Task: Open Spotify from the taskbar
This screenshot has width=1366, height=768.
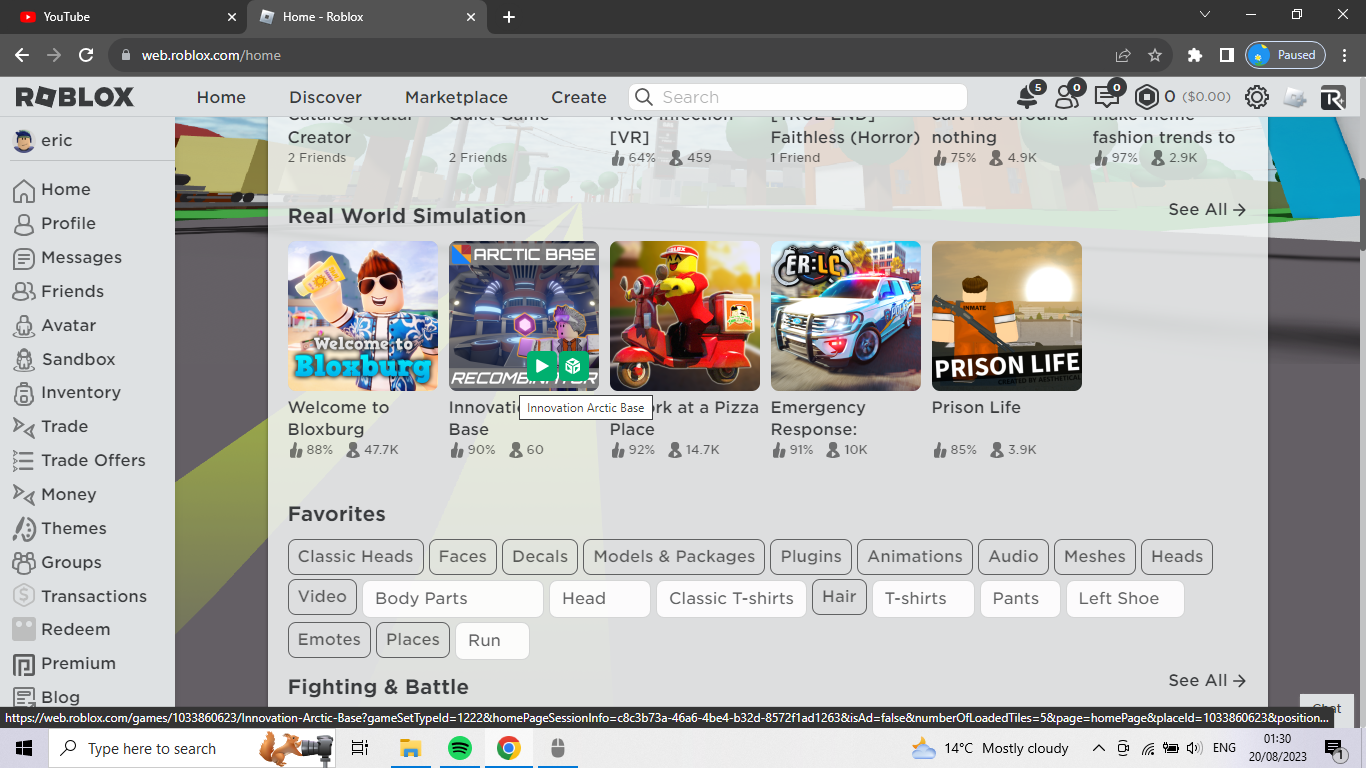Action: [459, 748]
